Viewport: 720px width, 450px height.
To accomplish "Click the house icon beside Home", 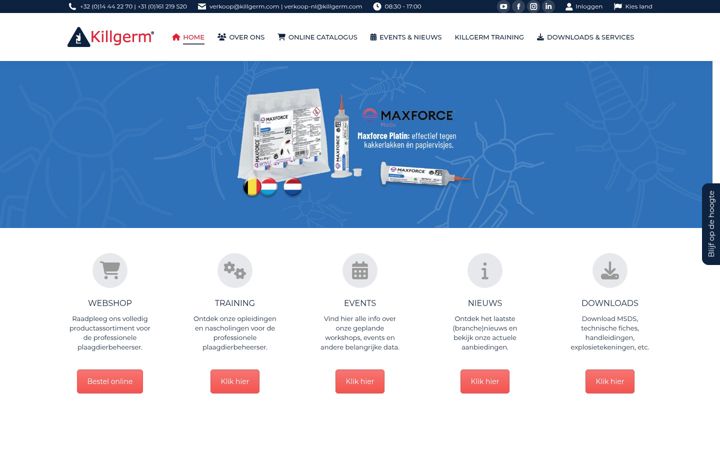I will 176,37.
